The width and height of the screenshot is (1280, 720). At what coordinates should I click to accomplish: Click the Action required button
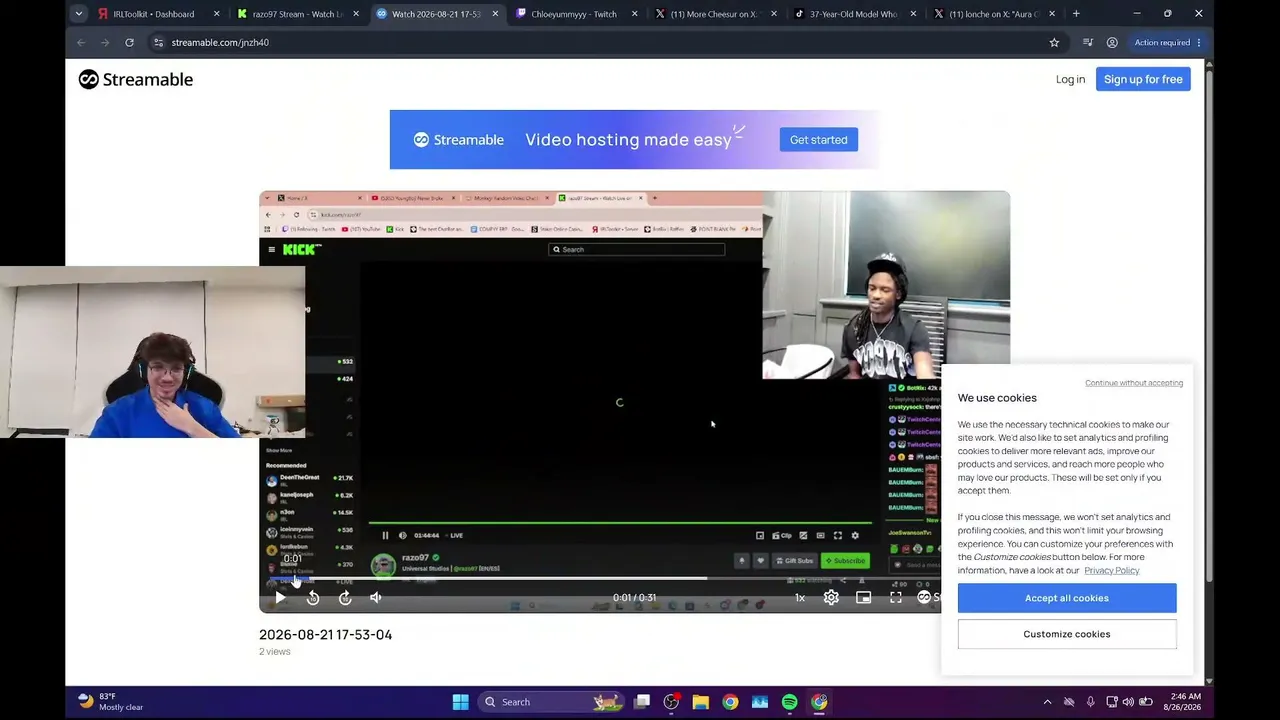(1167, 42)
